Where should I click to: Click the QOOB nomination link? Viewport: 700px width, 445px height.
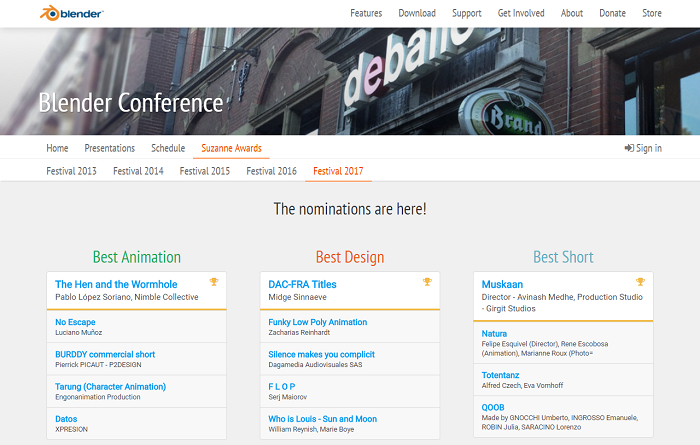494,407
